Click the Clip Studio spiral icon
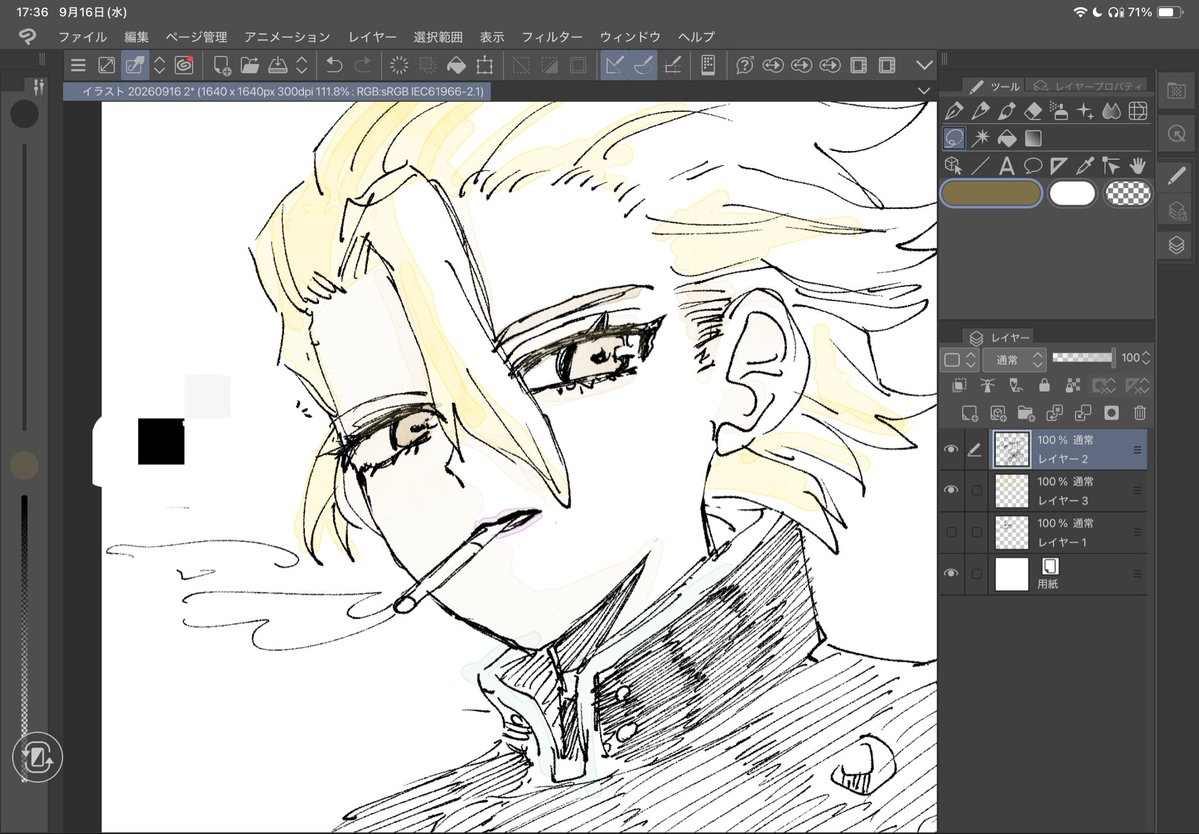Screen dimensions: 1199x834 point(184,65)
